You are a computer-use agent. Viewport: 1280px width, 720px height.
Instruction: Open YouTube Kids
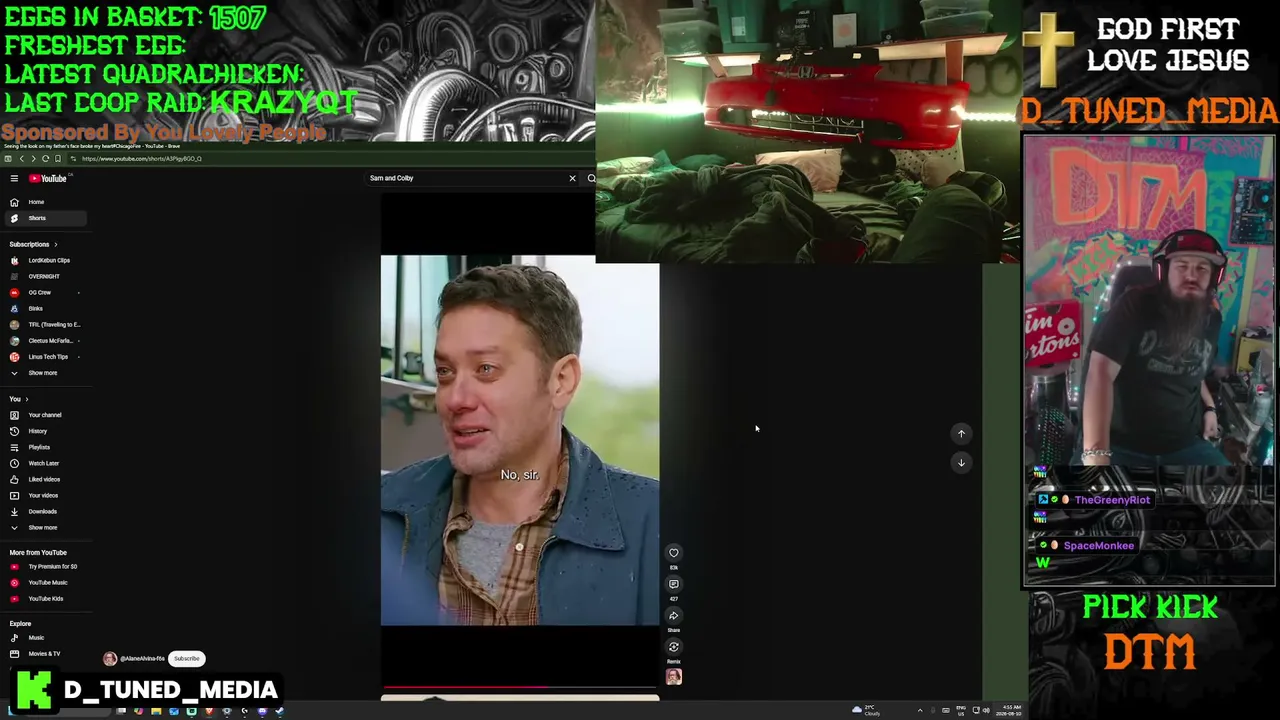pos(45,598)
